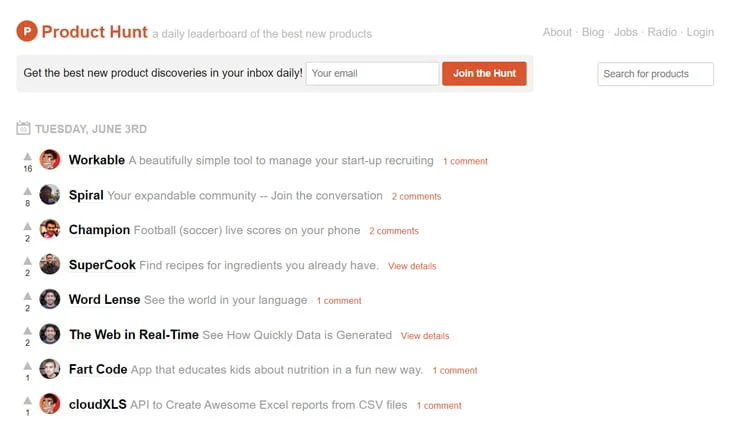
Task: Click 'API to Create Awesome Excel reports' description
Action: coord(269,405)
